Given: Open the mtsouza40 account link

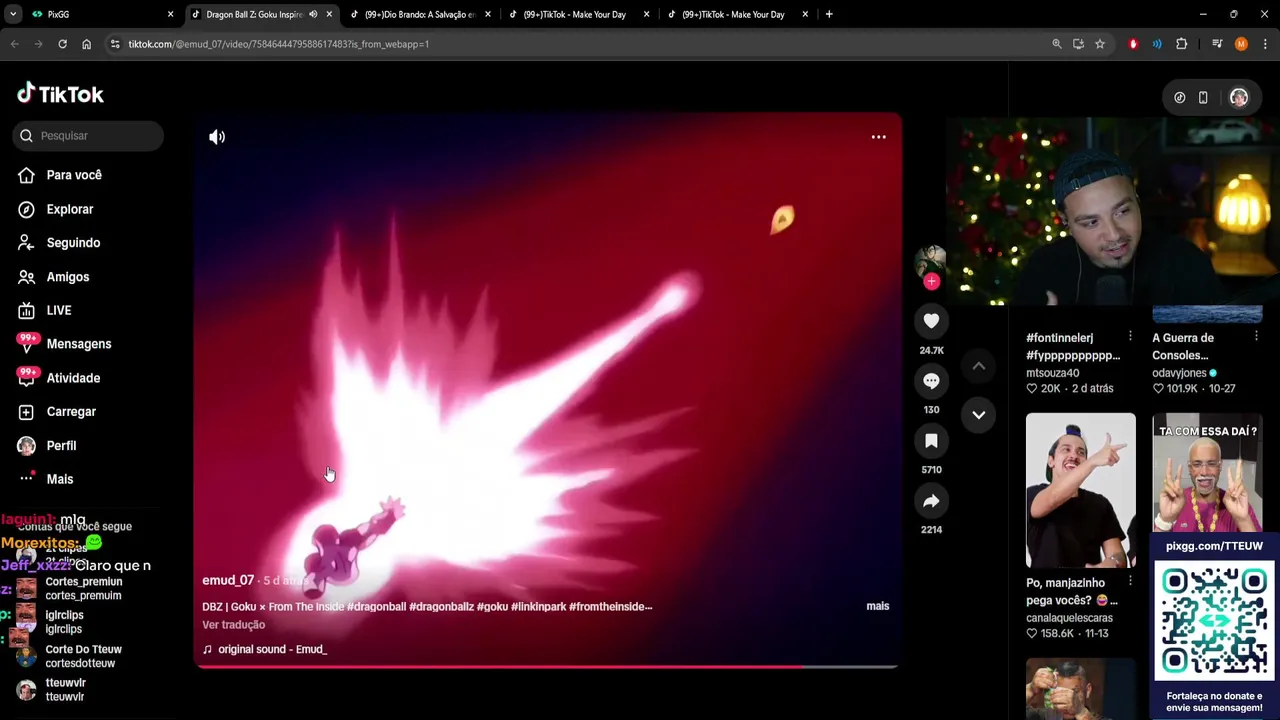Looking at the screenshot, I should coord(1052,373).
